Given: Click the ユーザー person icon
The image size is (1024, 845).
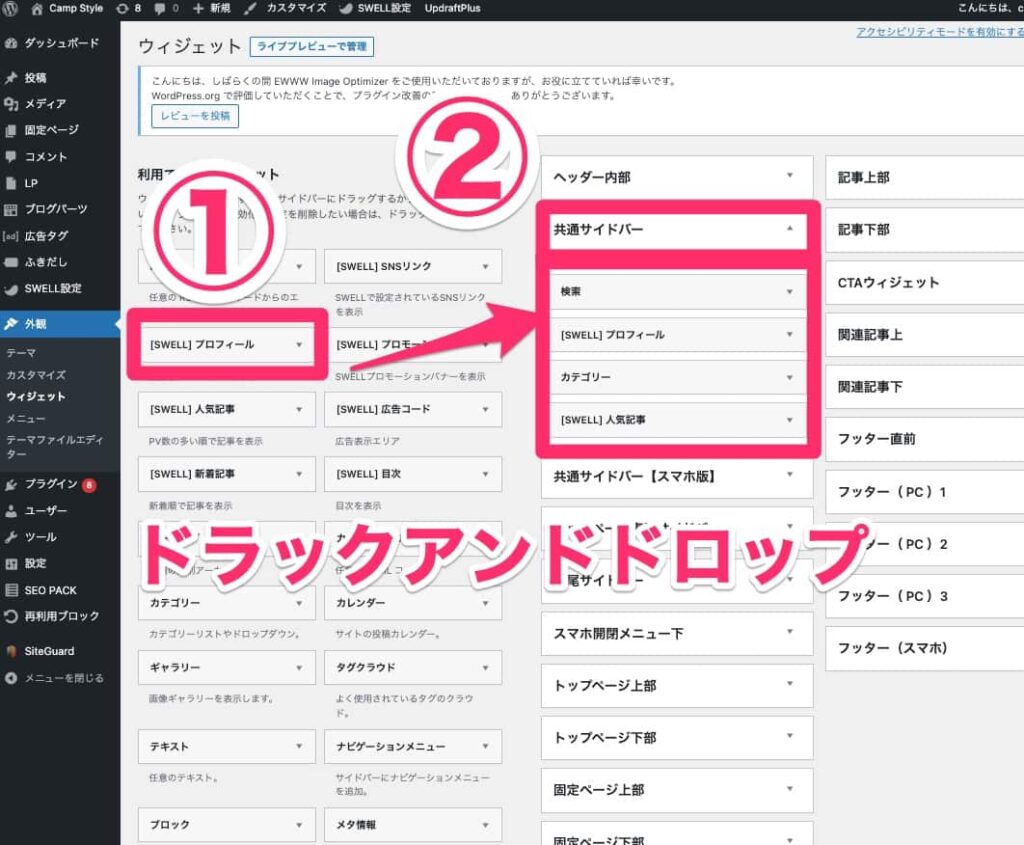Looking at the screenshot, I should 11,511.
